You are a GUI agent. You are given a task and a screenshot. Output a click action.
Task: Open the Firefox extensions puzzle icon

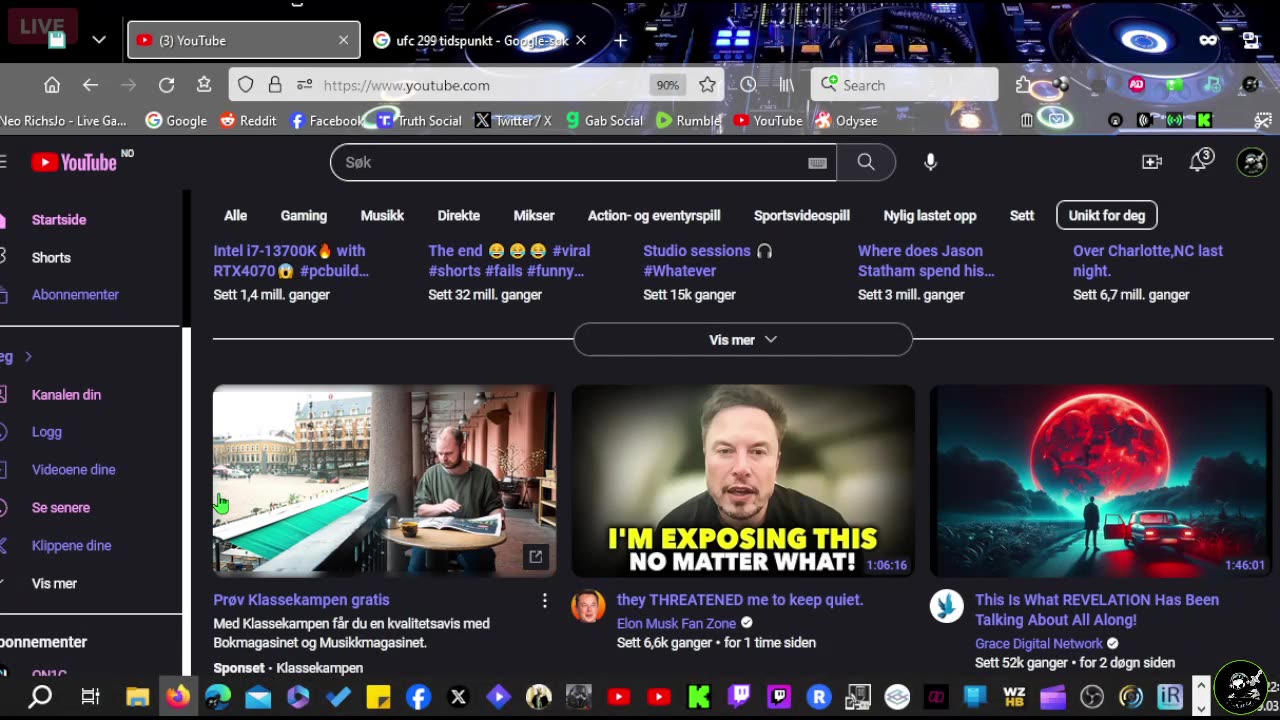(x=1022, y=85)
